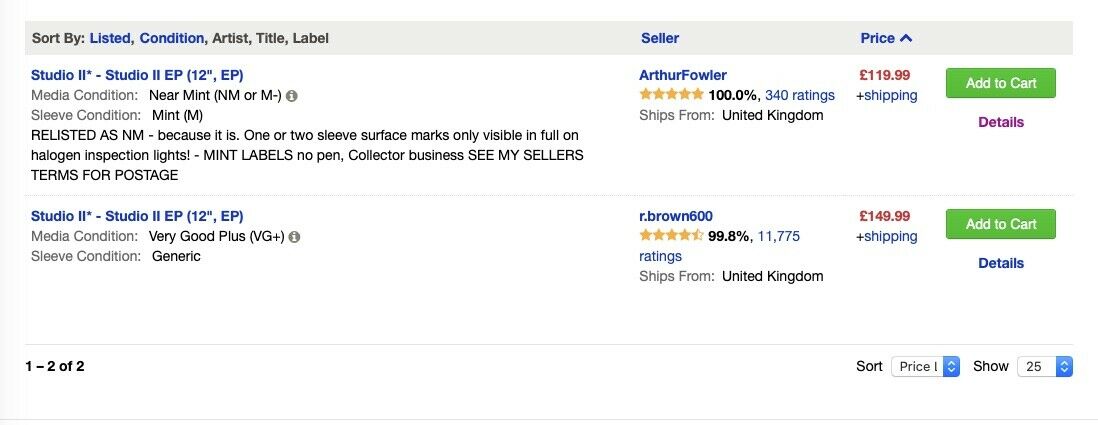
Task: Open seller ArthurFowler's profile
Action: coord(683,76)
